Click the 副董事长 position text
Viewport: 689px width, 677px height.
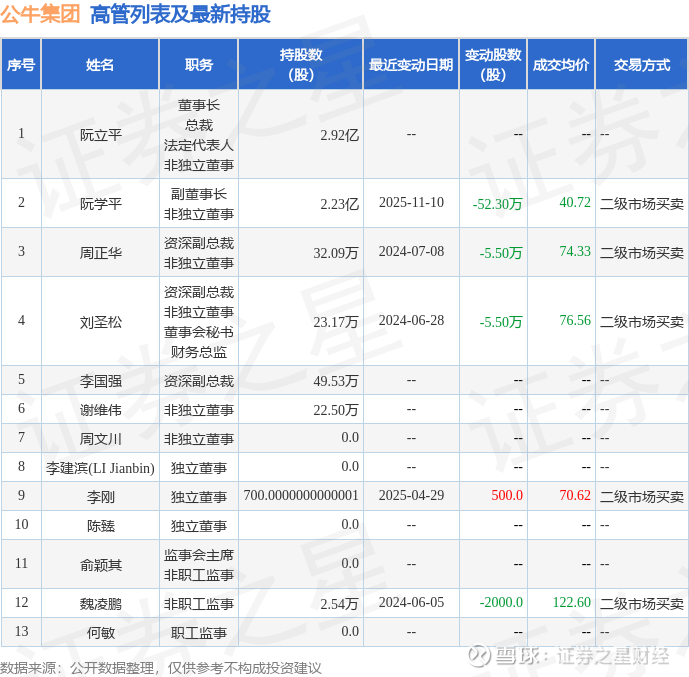pos(199,194)
